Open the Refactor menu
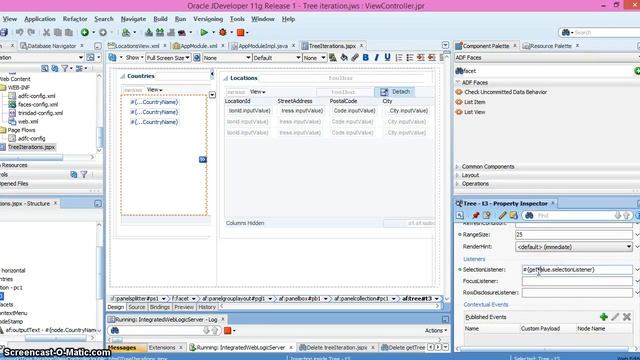Screen dimensions: 640x360 click(x=75, y=19)
